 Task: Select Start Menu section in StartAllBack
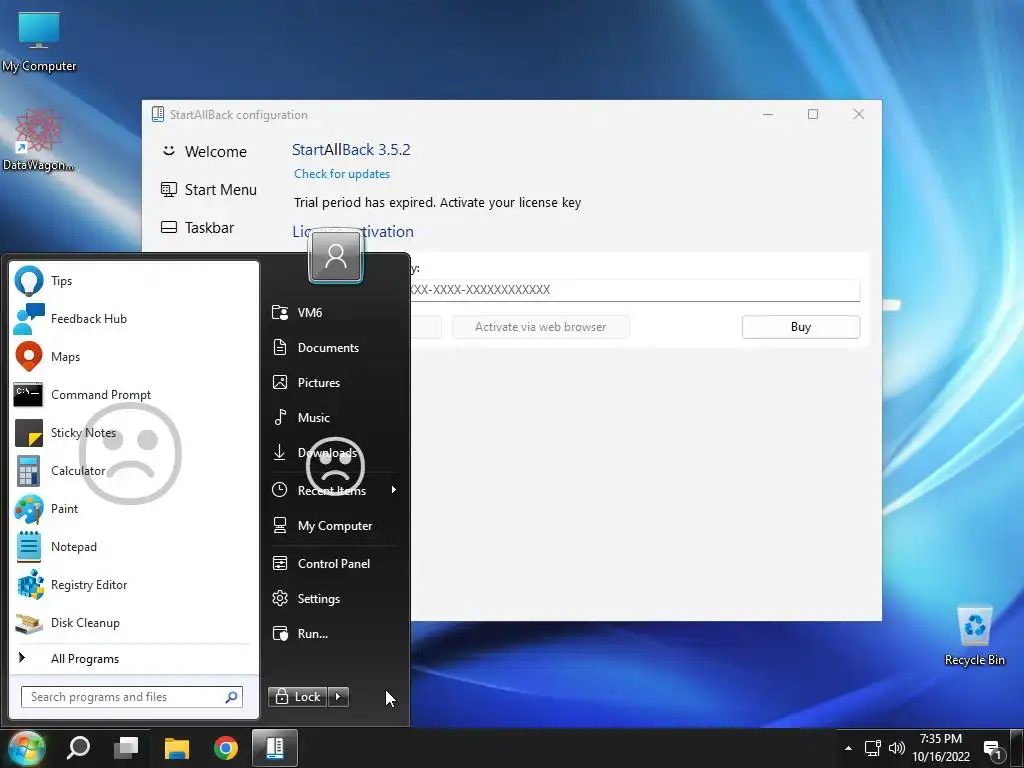click(x=209, y=189)
